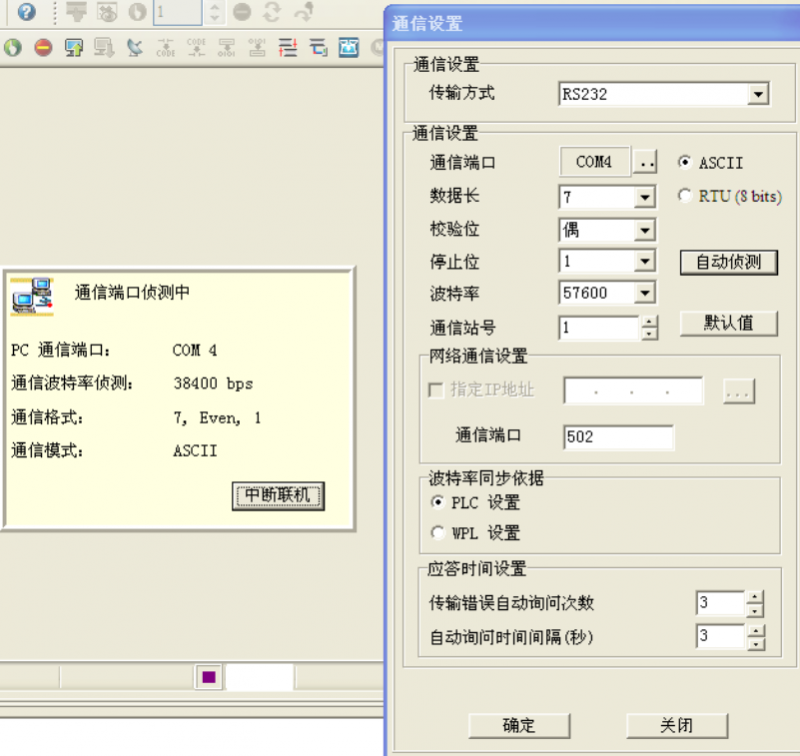Increase the 通信站号 spinner value

click(649, 322)
